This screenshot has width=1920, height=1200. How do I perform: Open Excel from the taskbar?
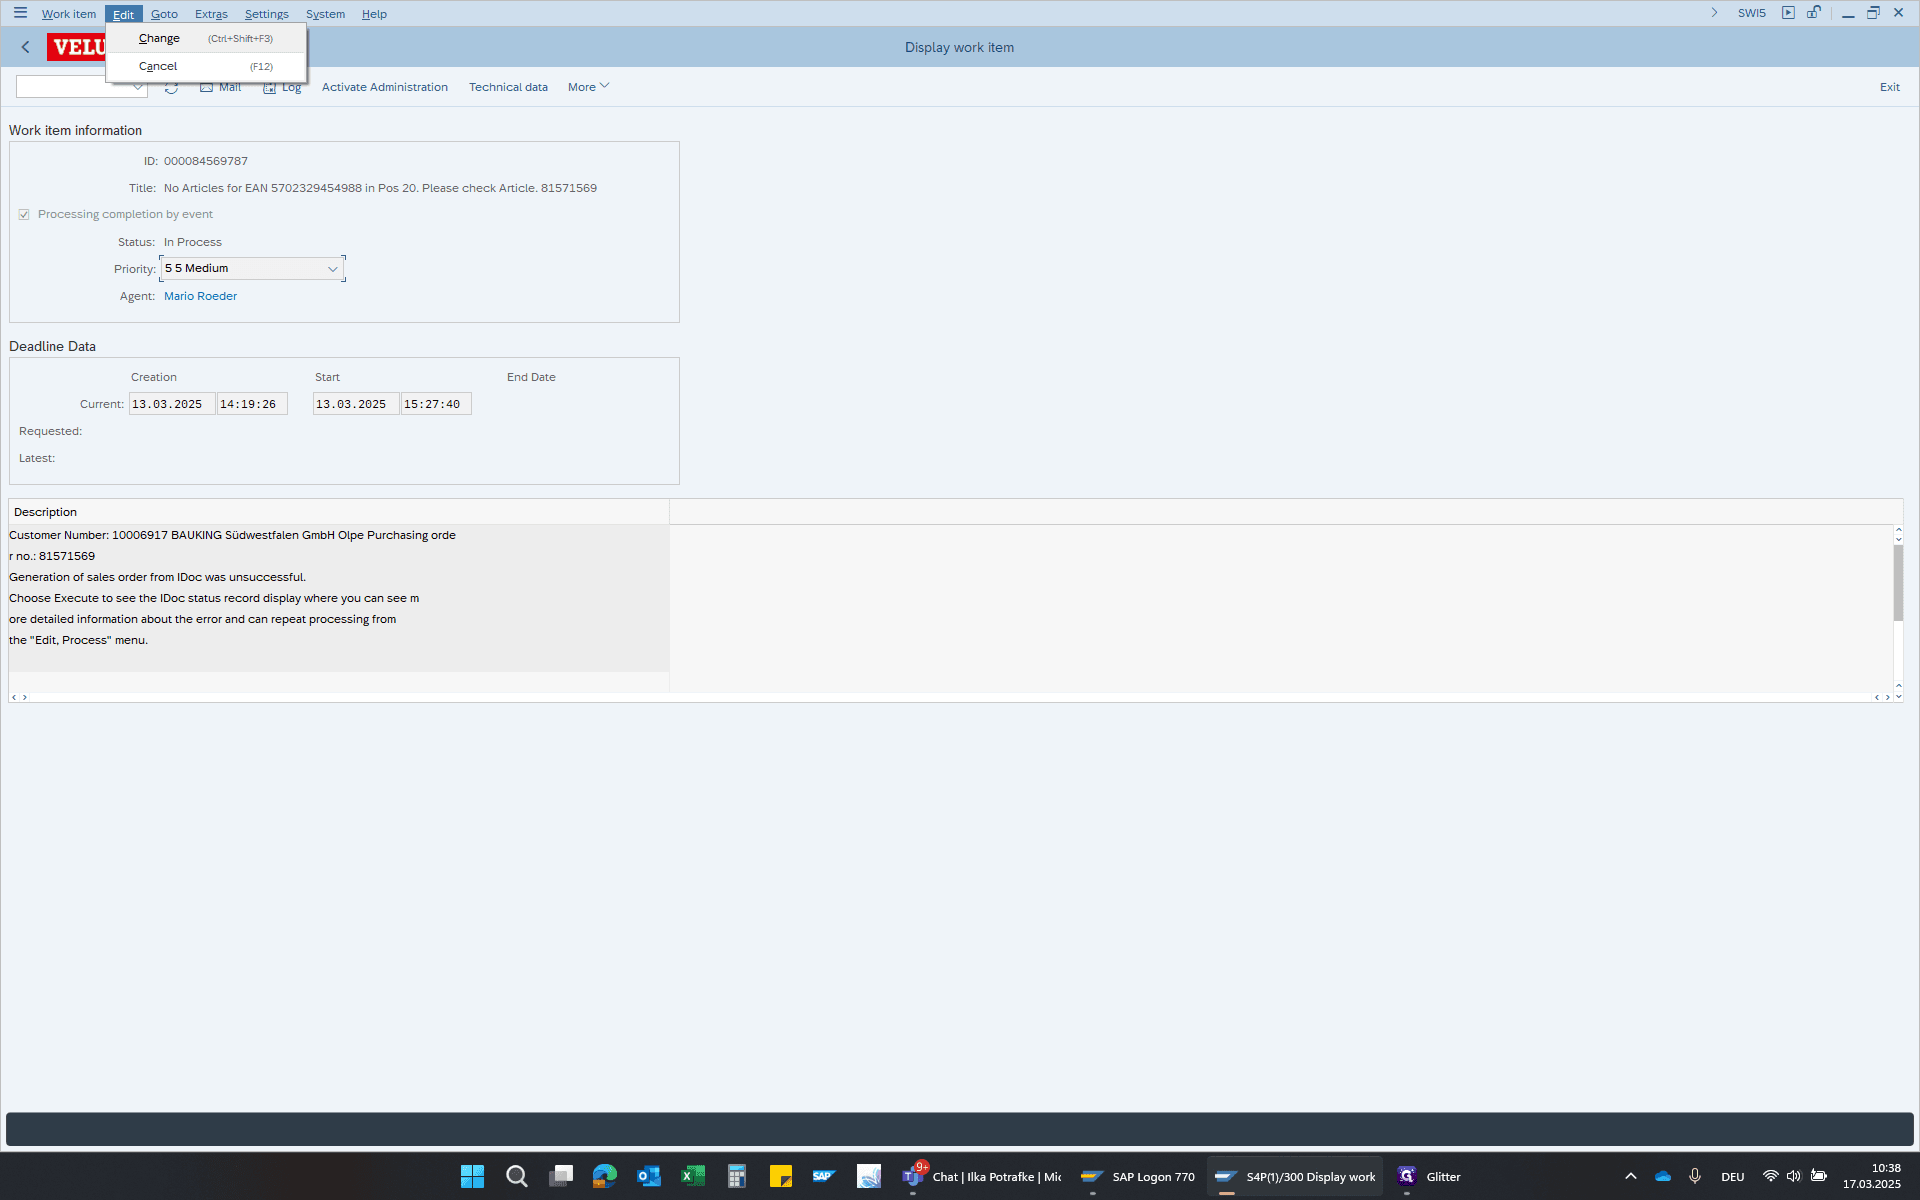pyautogui.click(x=693, y=1176)
